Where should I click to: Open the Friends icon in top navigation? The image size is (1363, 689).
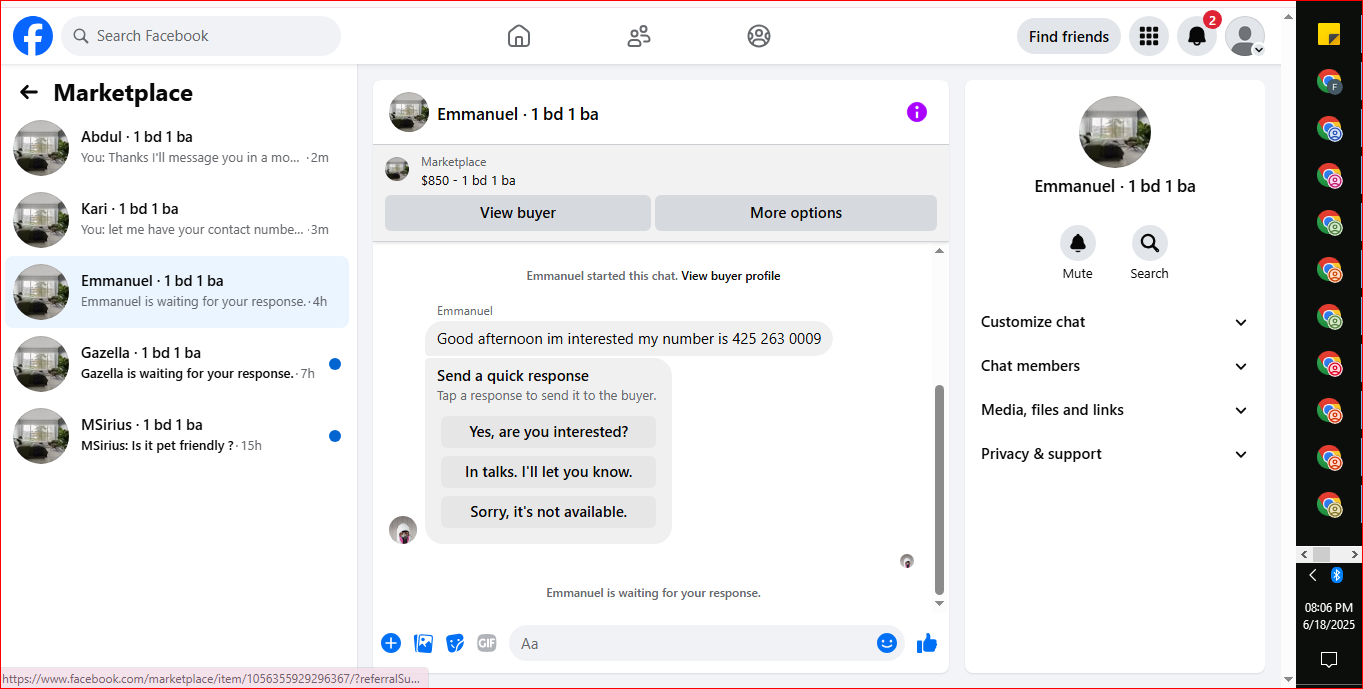pos(639,36)
